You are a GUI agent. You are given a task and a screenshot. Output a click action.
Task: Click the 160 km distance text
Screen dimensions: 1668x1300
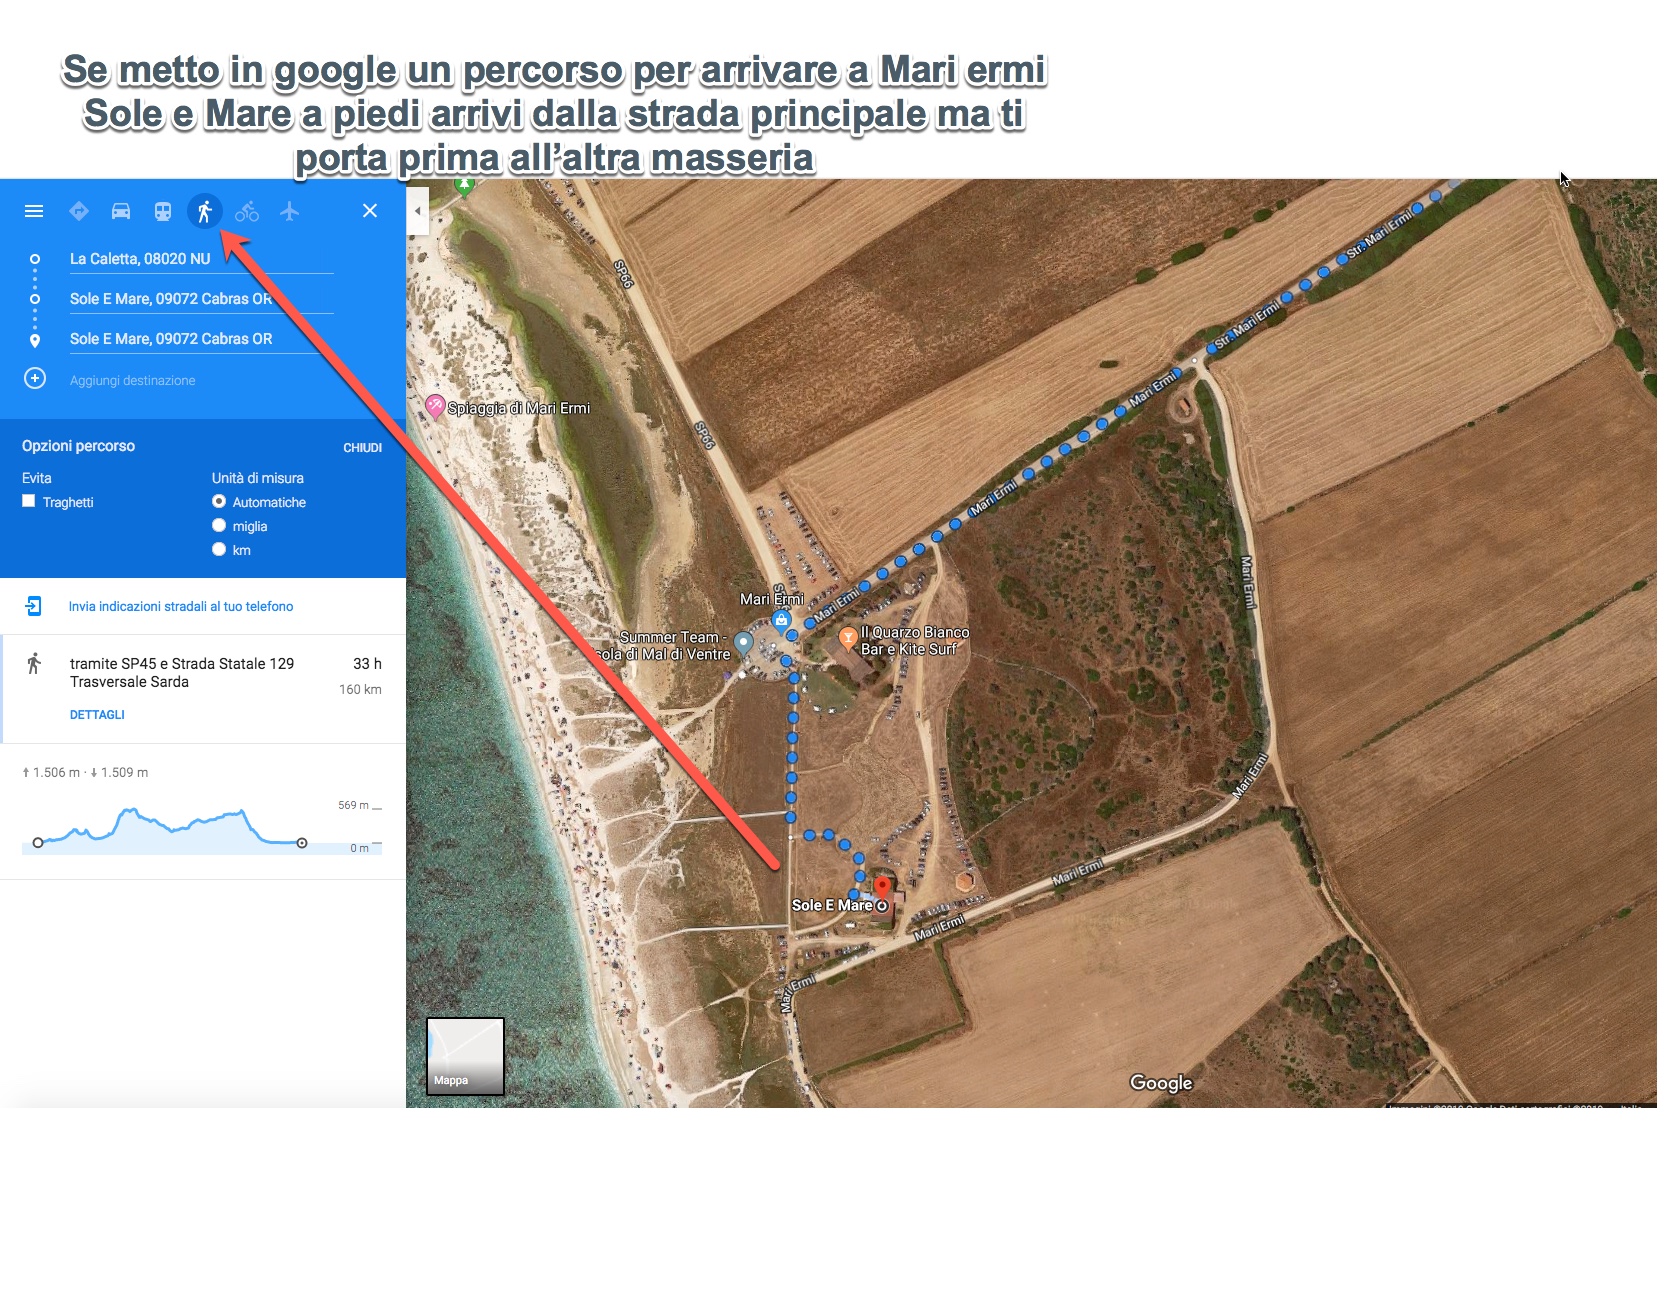(360, 690)
